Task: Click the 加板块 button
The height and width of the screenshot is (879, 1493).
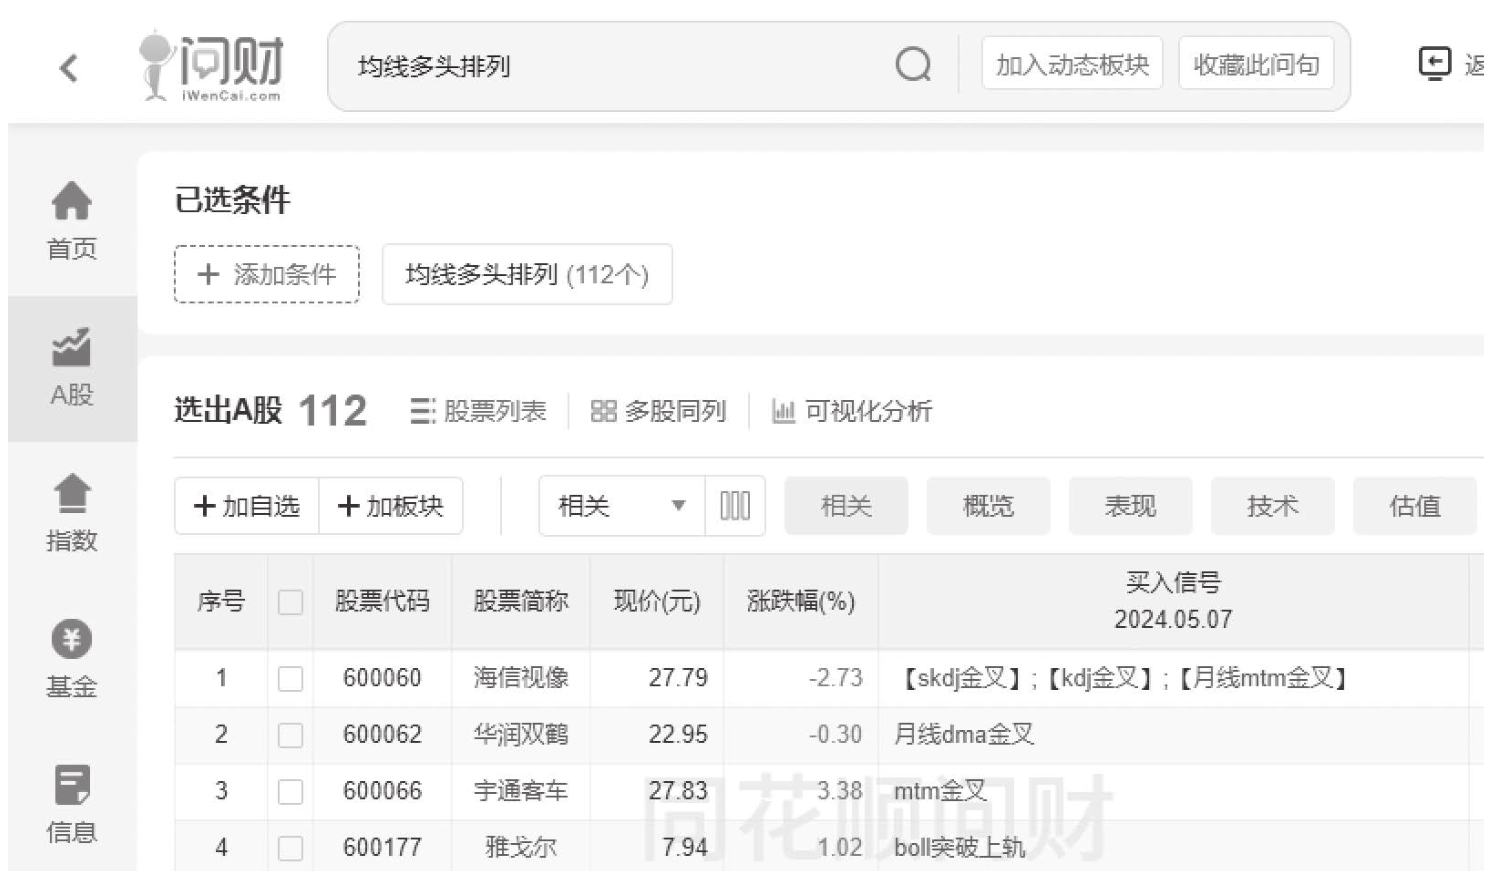Action: click(391, 506)
